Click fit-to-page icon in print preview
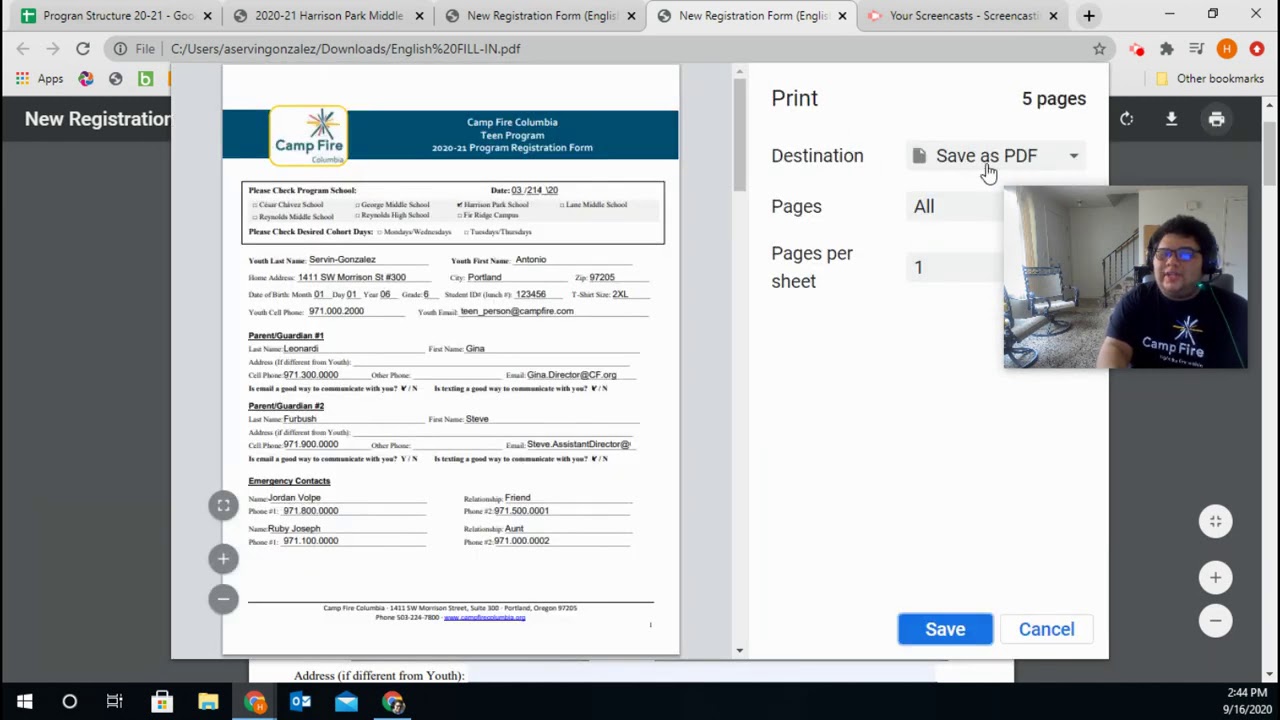 (223, 505)
